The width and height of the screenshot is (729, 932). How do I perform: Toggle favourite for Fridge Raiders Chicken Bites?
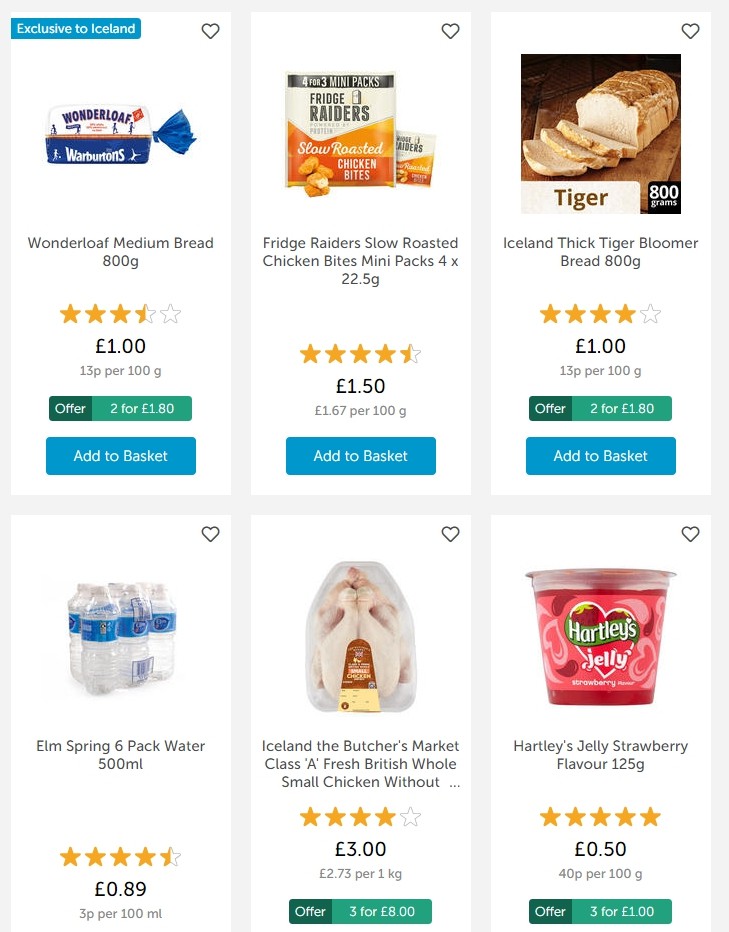coord(450,31)
